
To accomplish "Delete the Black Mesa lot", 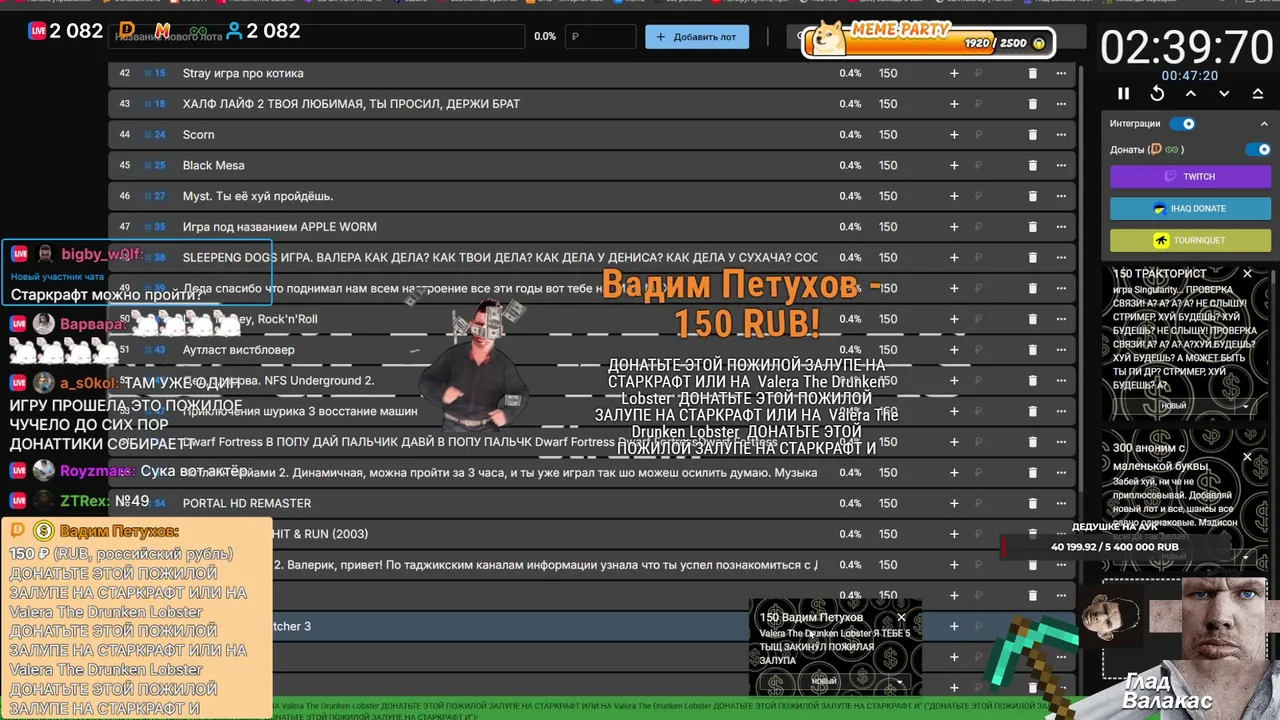I will (x=1033, y=165).
